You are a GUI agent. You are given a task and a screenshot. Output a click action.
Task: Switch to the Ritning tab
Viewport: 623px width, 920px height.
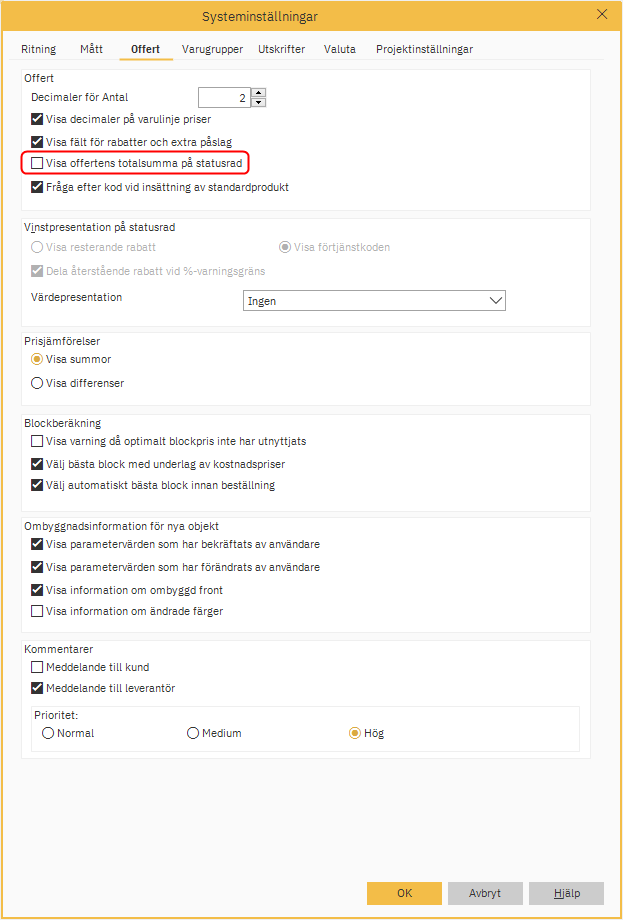click(x=39, y=49)
